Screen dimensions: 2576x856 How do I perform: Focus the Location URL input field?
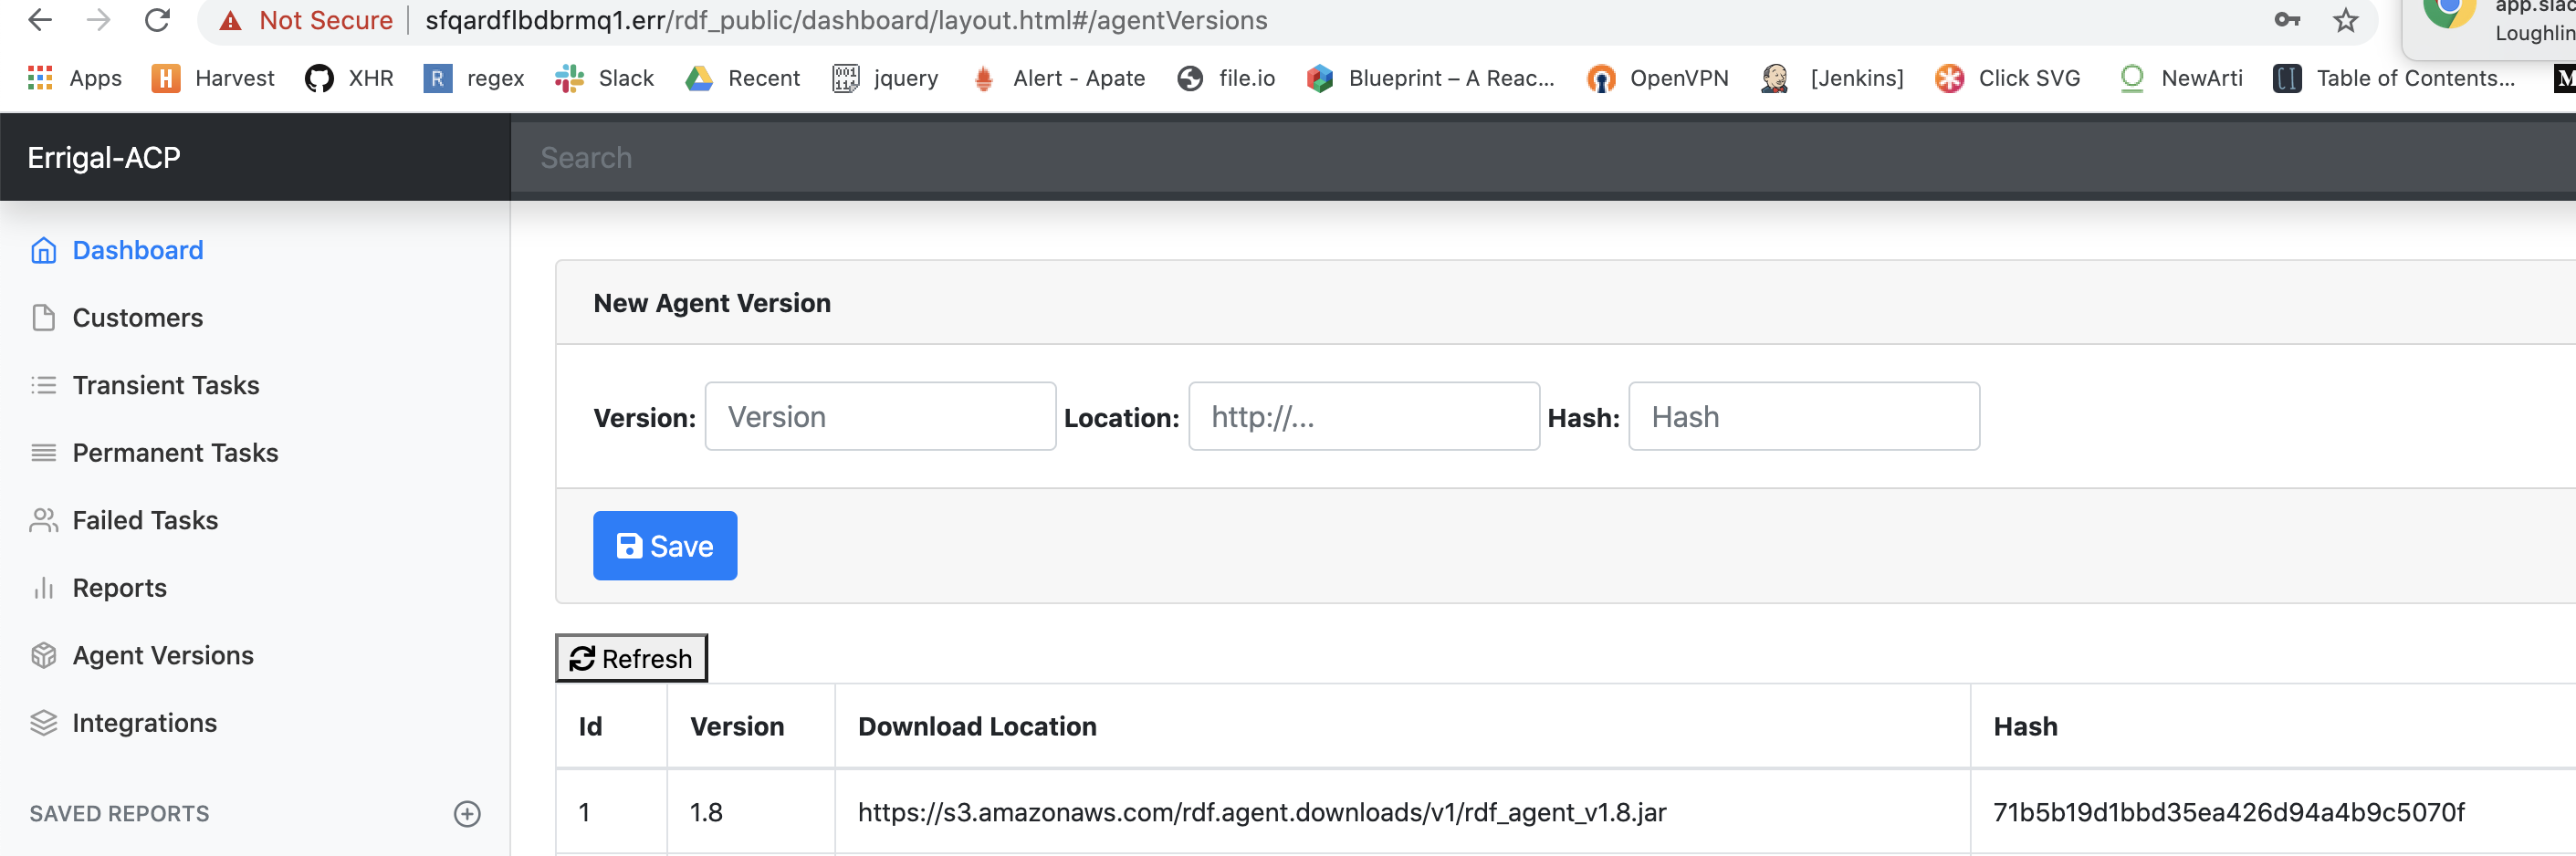tap(1363, 416)
